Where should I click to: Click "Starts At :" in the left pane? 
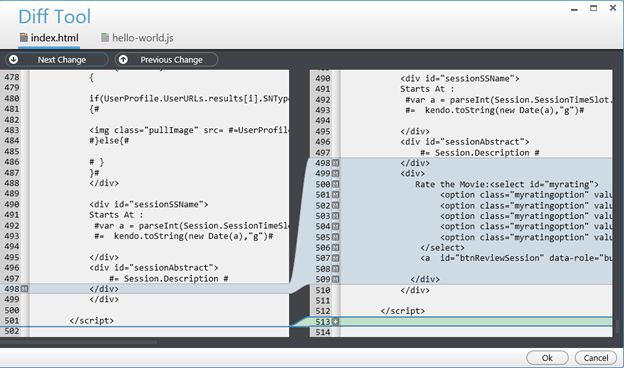pos(116,215)
